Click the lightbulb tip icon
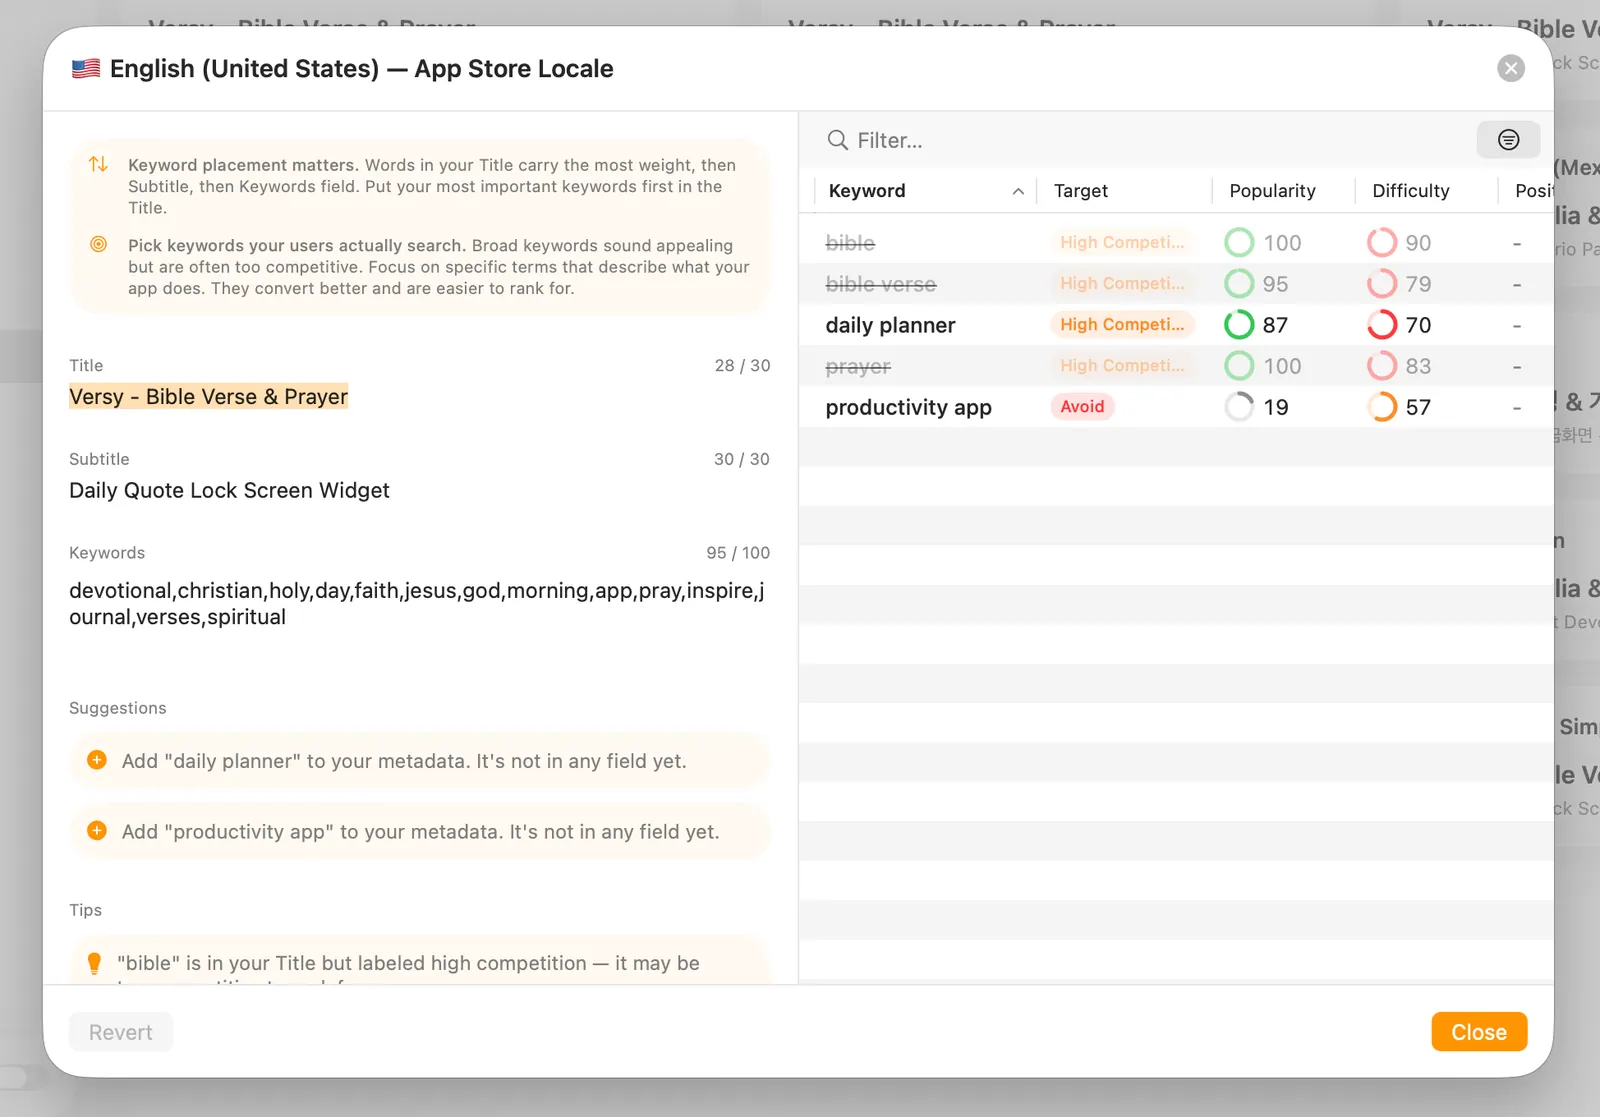This screenshot has height=1117, width=1600. pyautogui.click(x=94, y=963)
